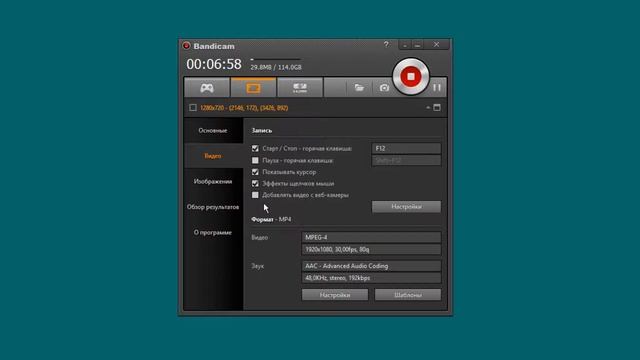The width and height of the screenshot is (640, 360).
Task: Toggle Старт / Стоп hotkey checkbox
Action: pos(255,149)
